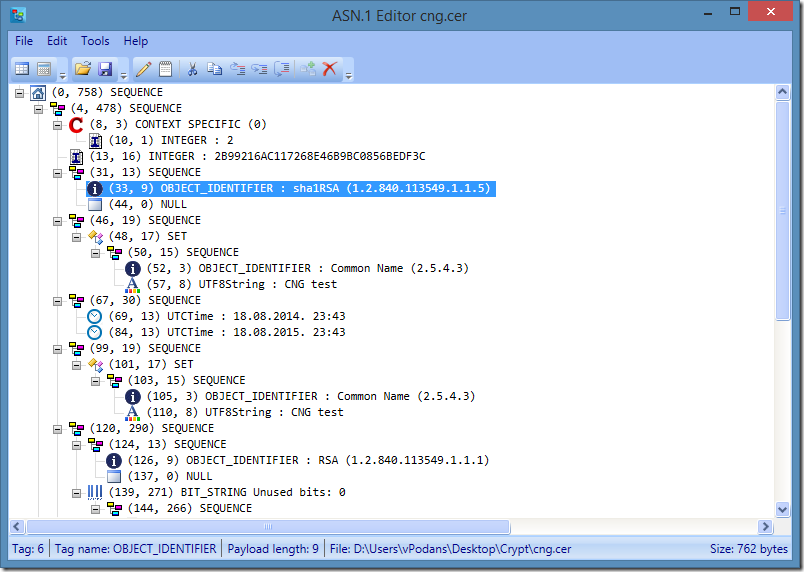
Task: Click the pencil edit icon in toolbar
Action: pyautogui.click(x=143, y=69)
